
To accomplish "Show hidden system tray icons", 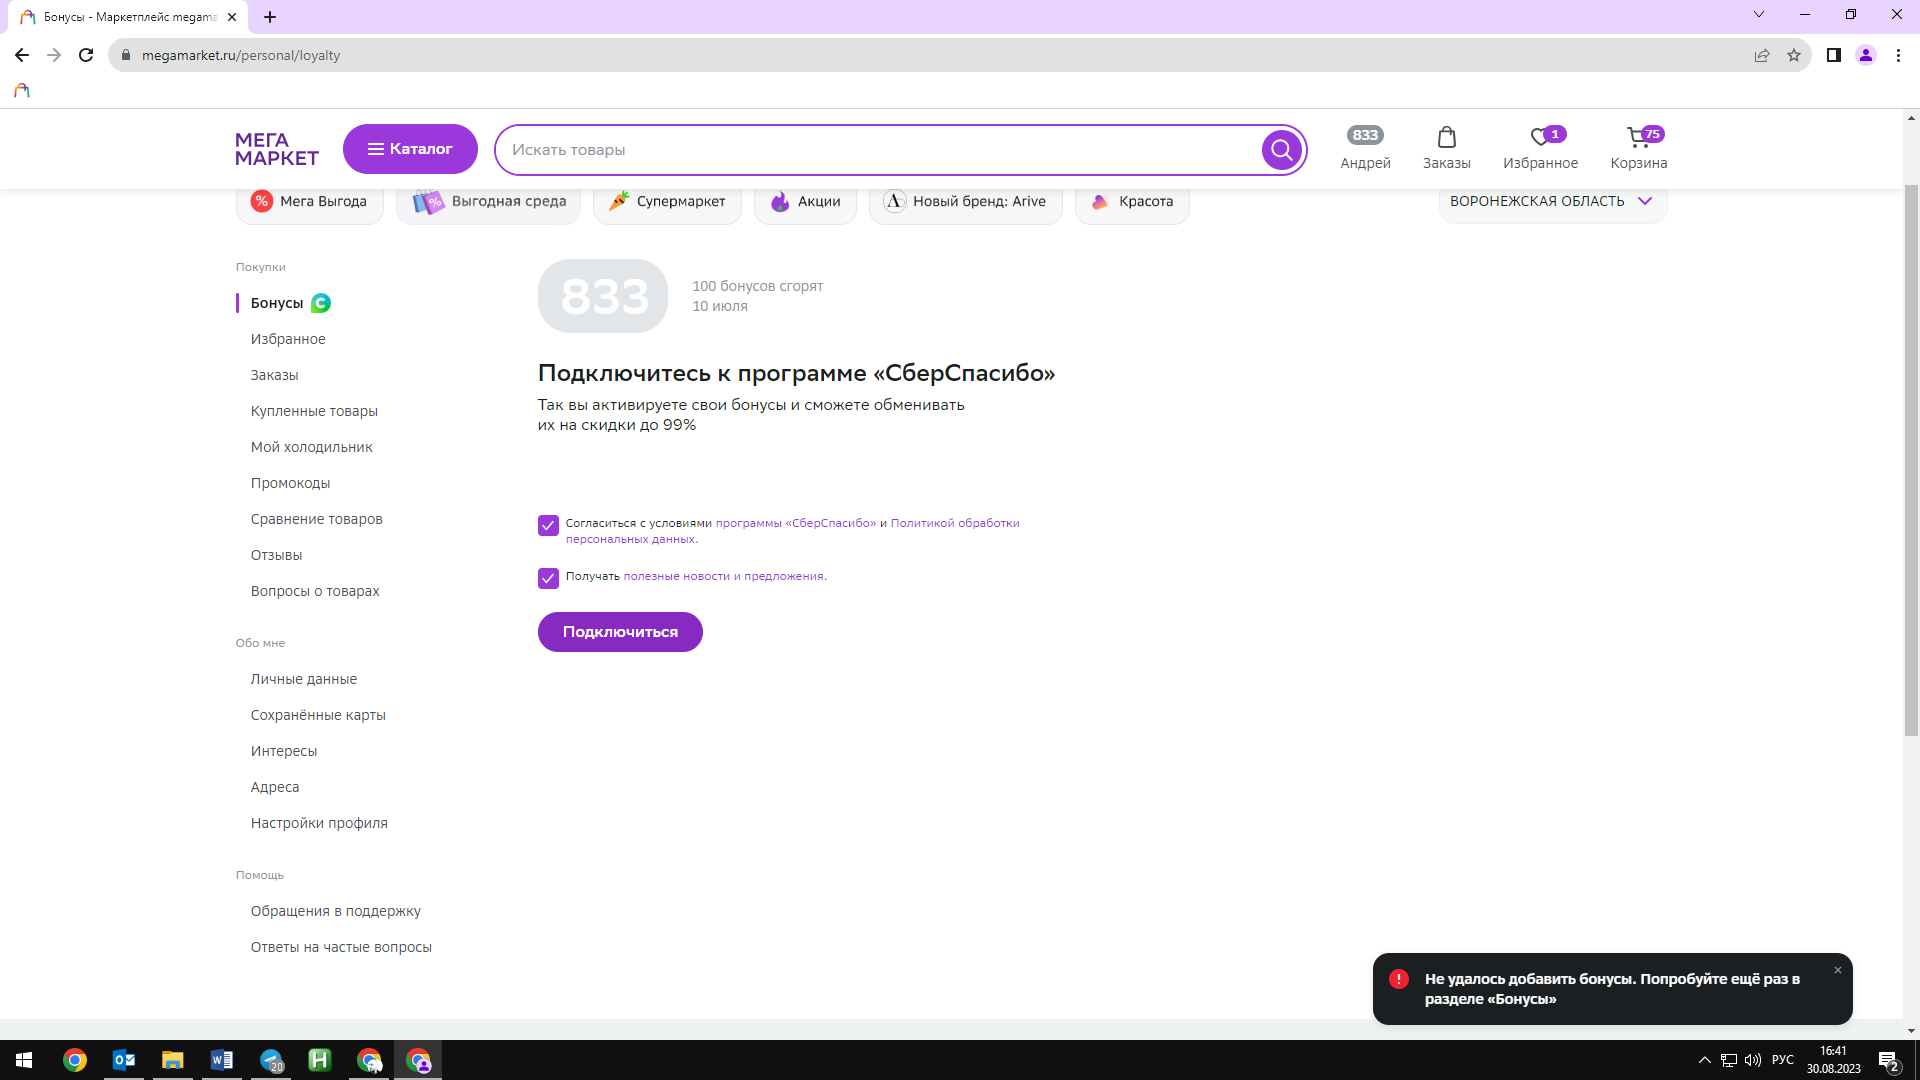I will [1704, 1060].
